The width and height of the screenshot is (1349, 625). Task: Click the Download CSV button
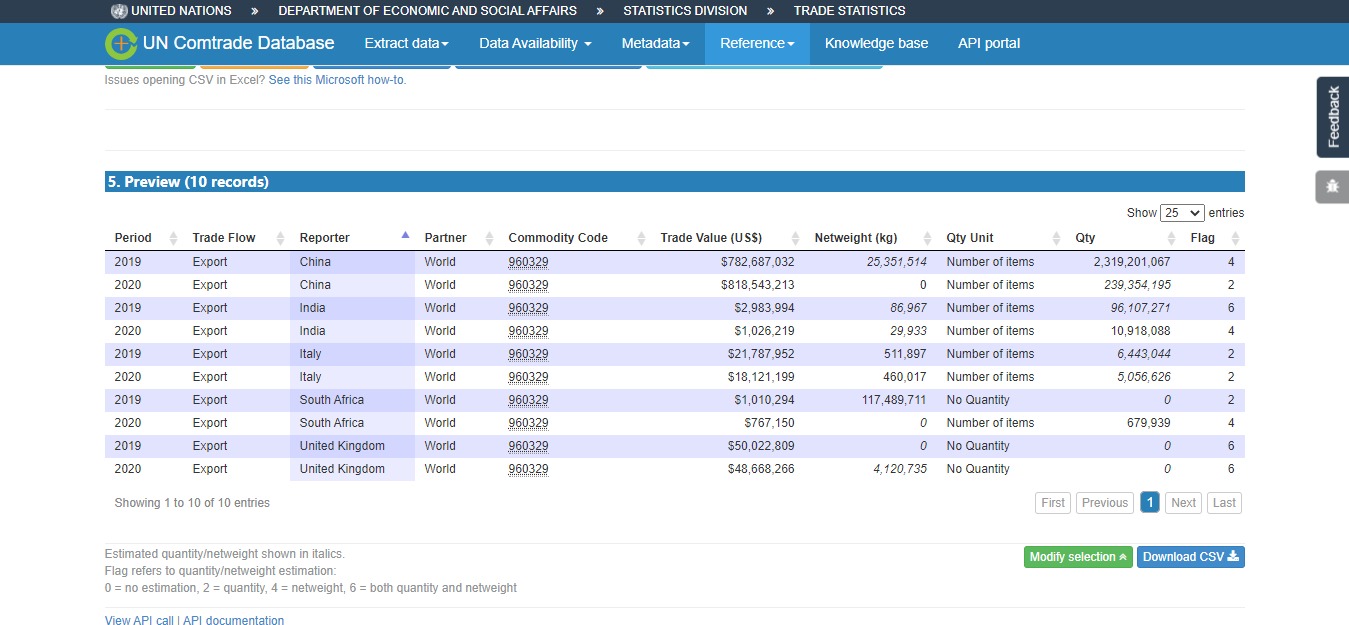coord(1190,557)
